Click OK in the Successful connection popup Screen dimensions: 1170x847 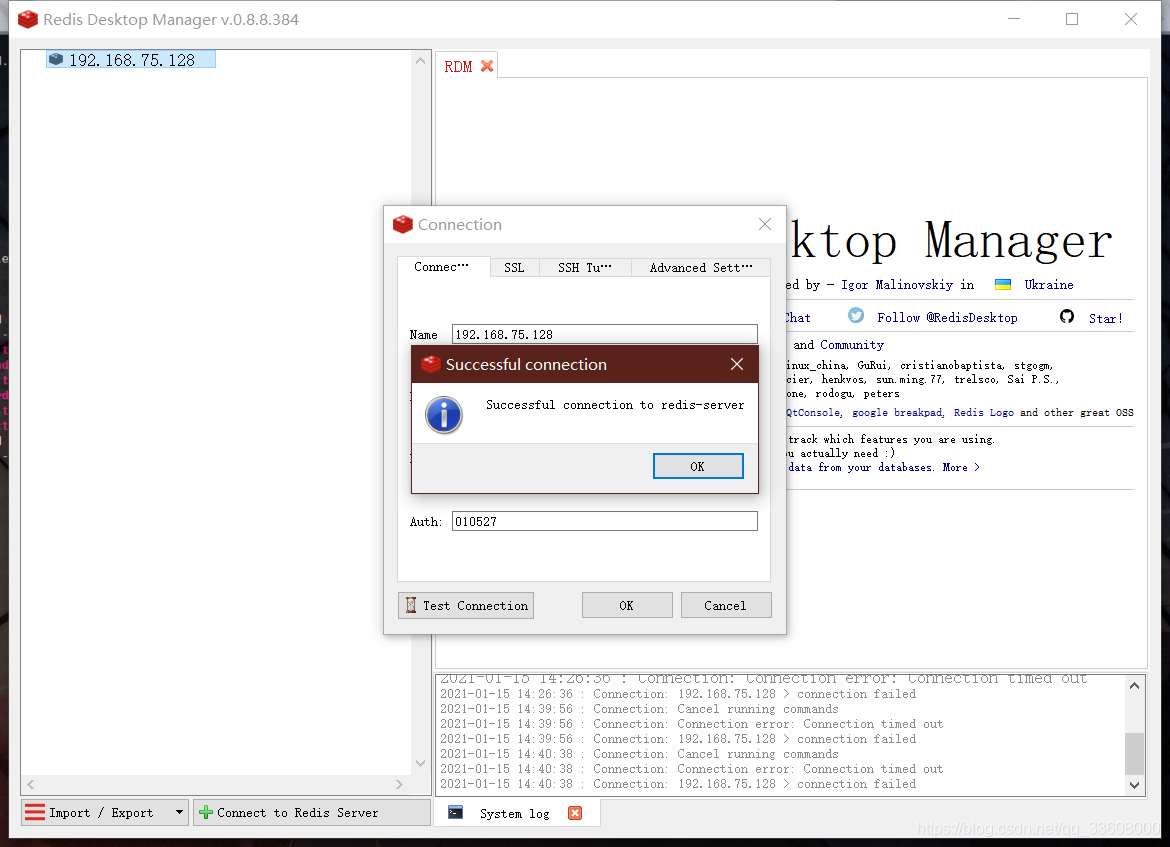pyautogui.click(x=698, y=466)
